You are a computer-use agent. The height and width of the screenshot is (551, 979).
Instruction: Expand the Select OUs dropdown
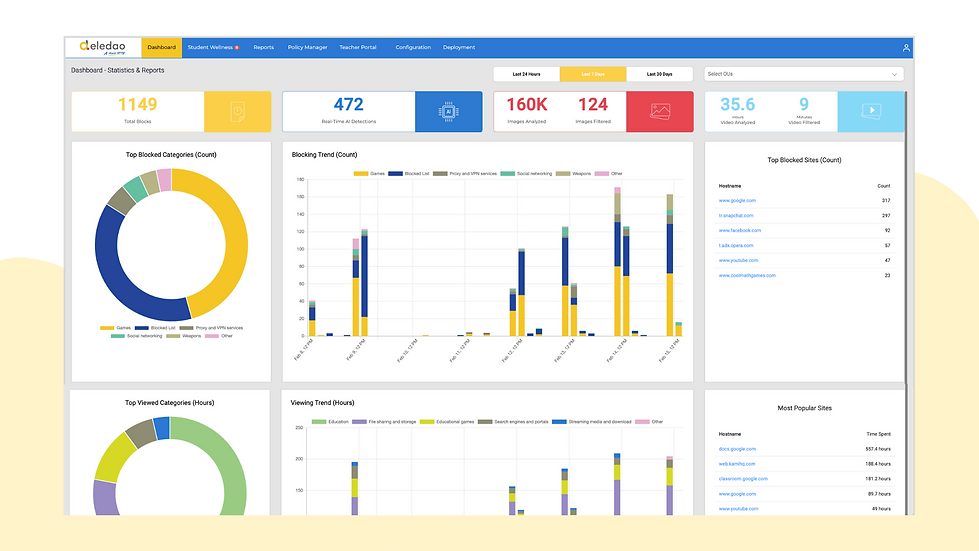click(x=804, y=74)
